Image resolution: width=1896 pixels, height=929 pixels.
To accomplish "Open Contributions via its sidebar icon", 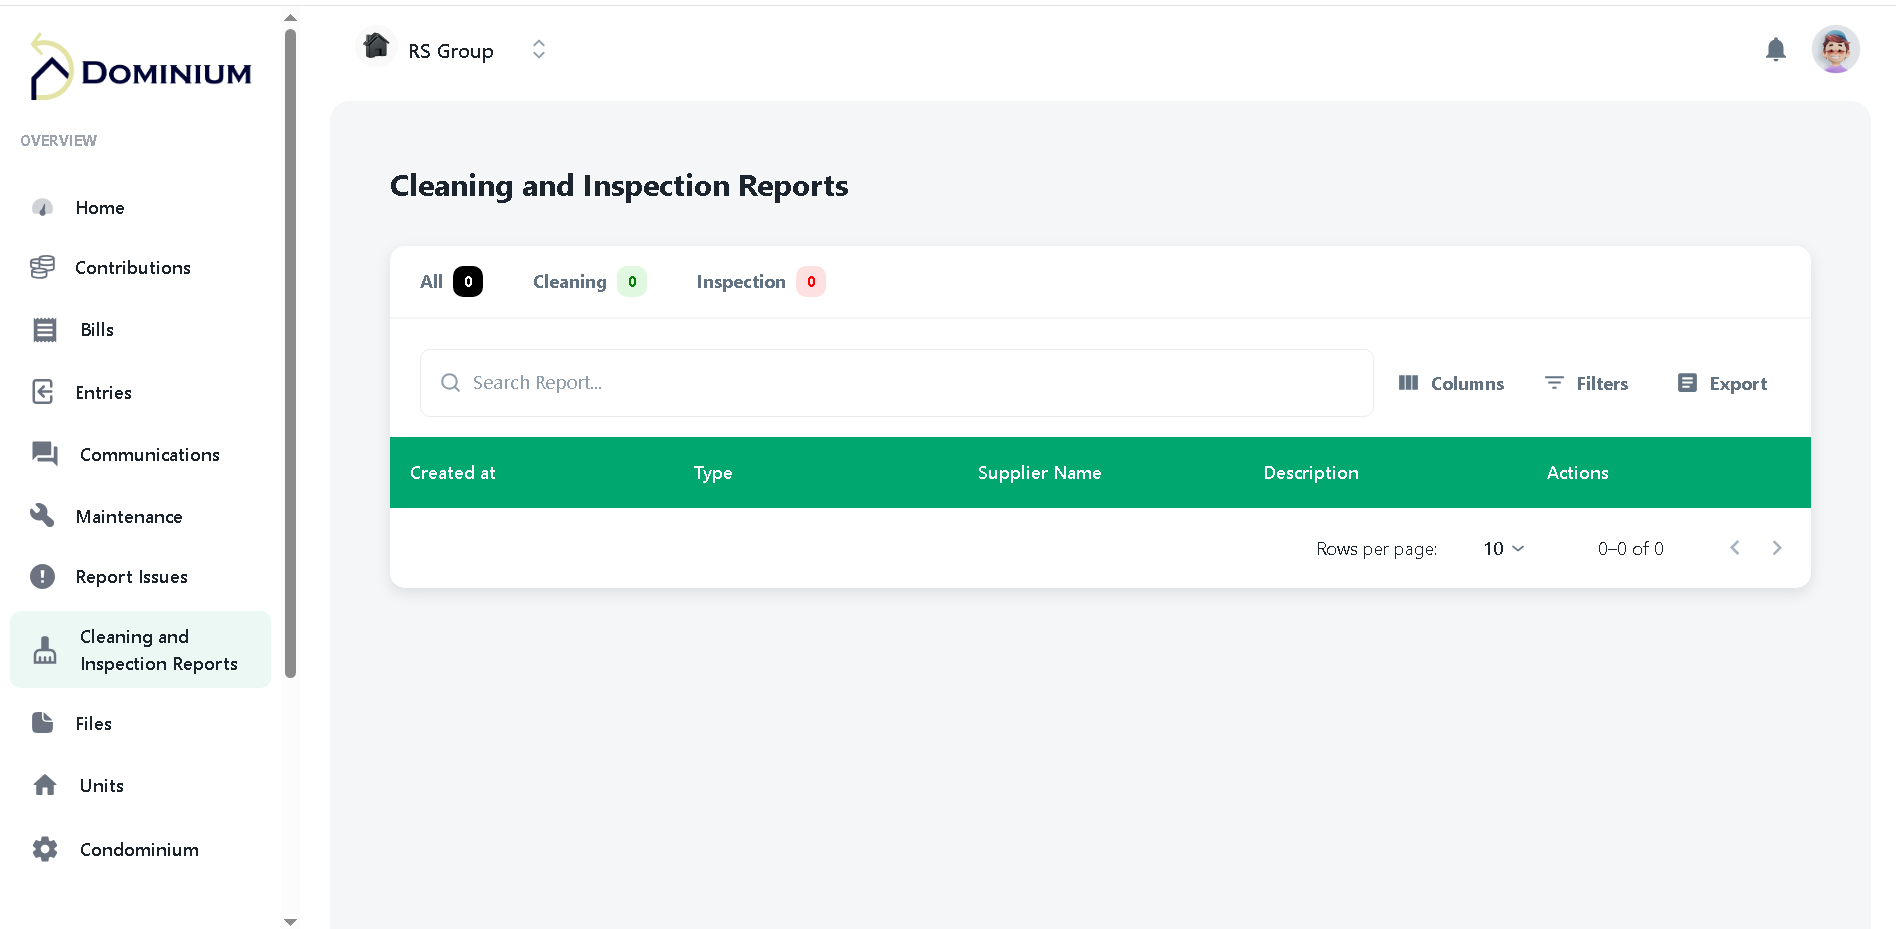I will pyautogui.click(x=43, y=267).
